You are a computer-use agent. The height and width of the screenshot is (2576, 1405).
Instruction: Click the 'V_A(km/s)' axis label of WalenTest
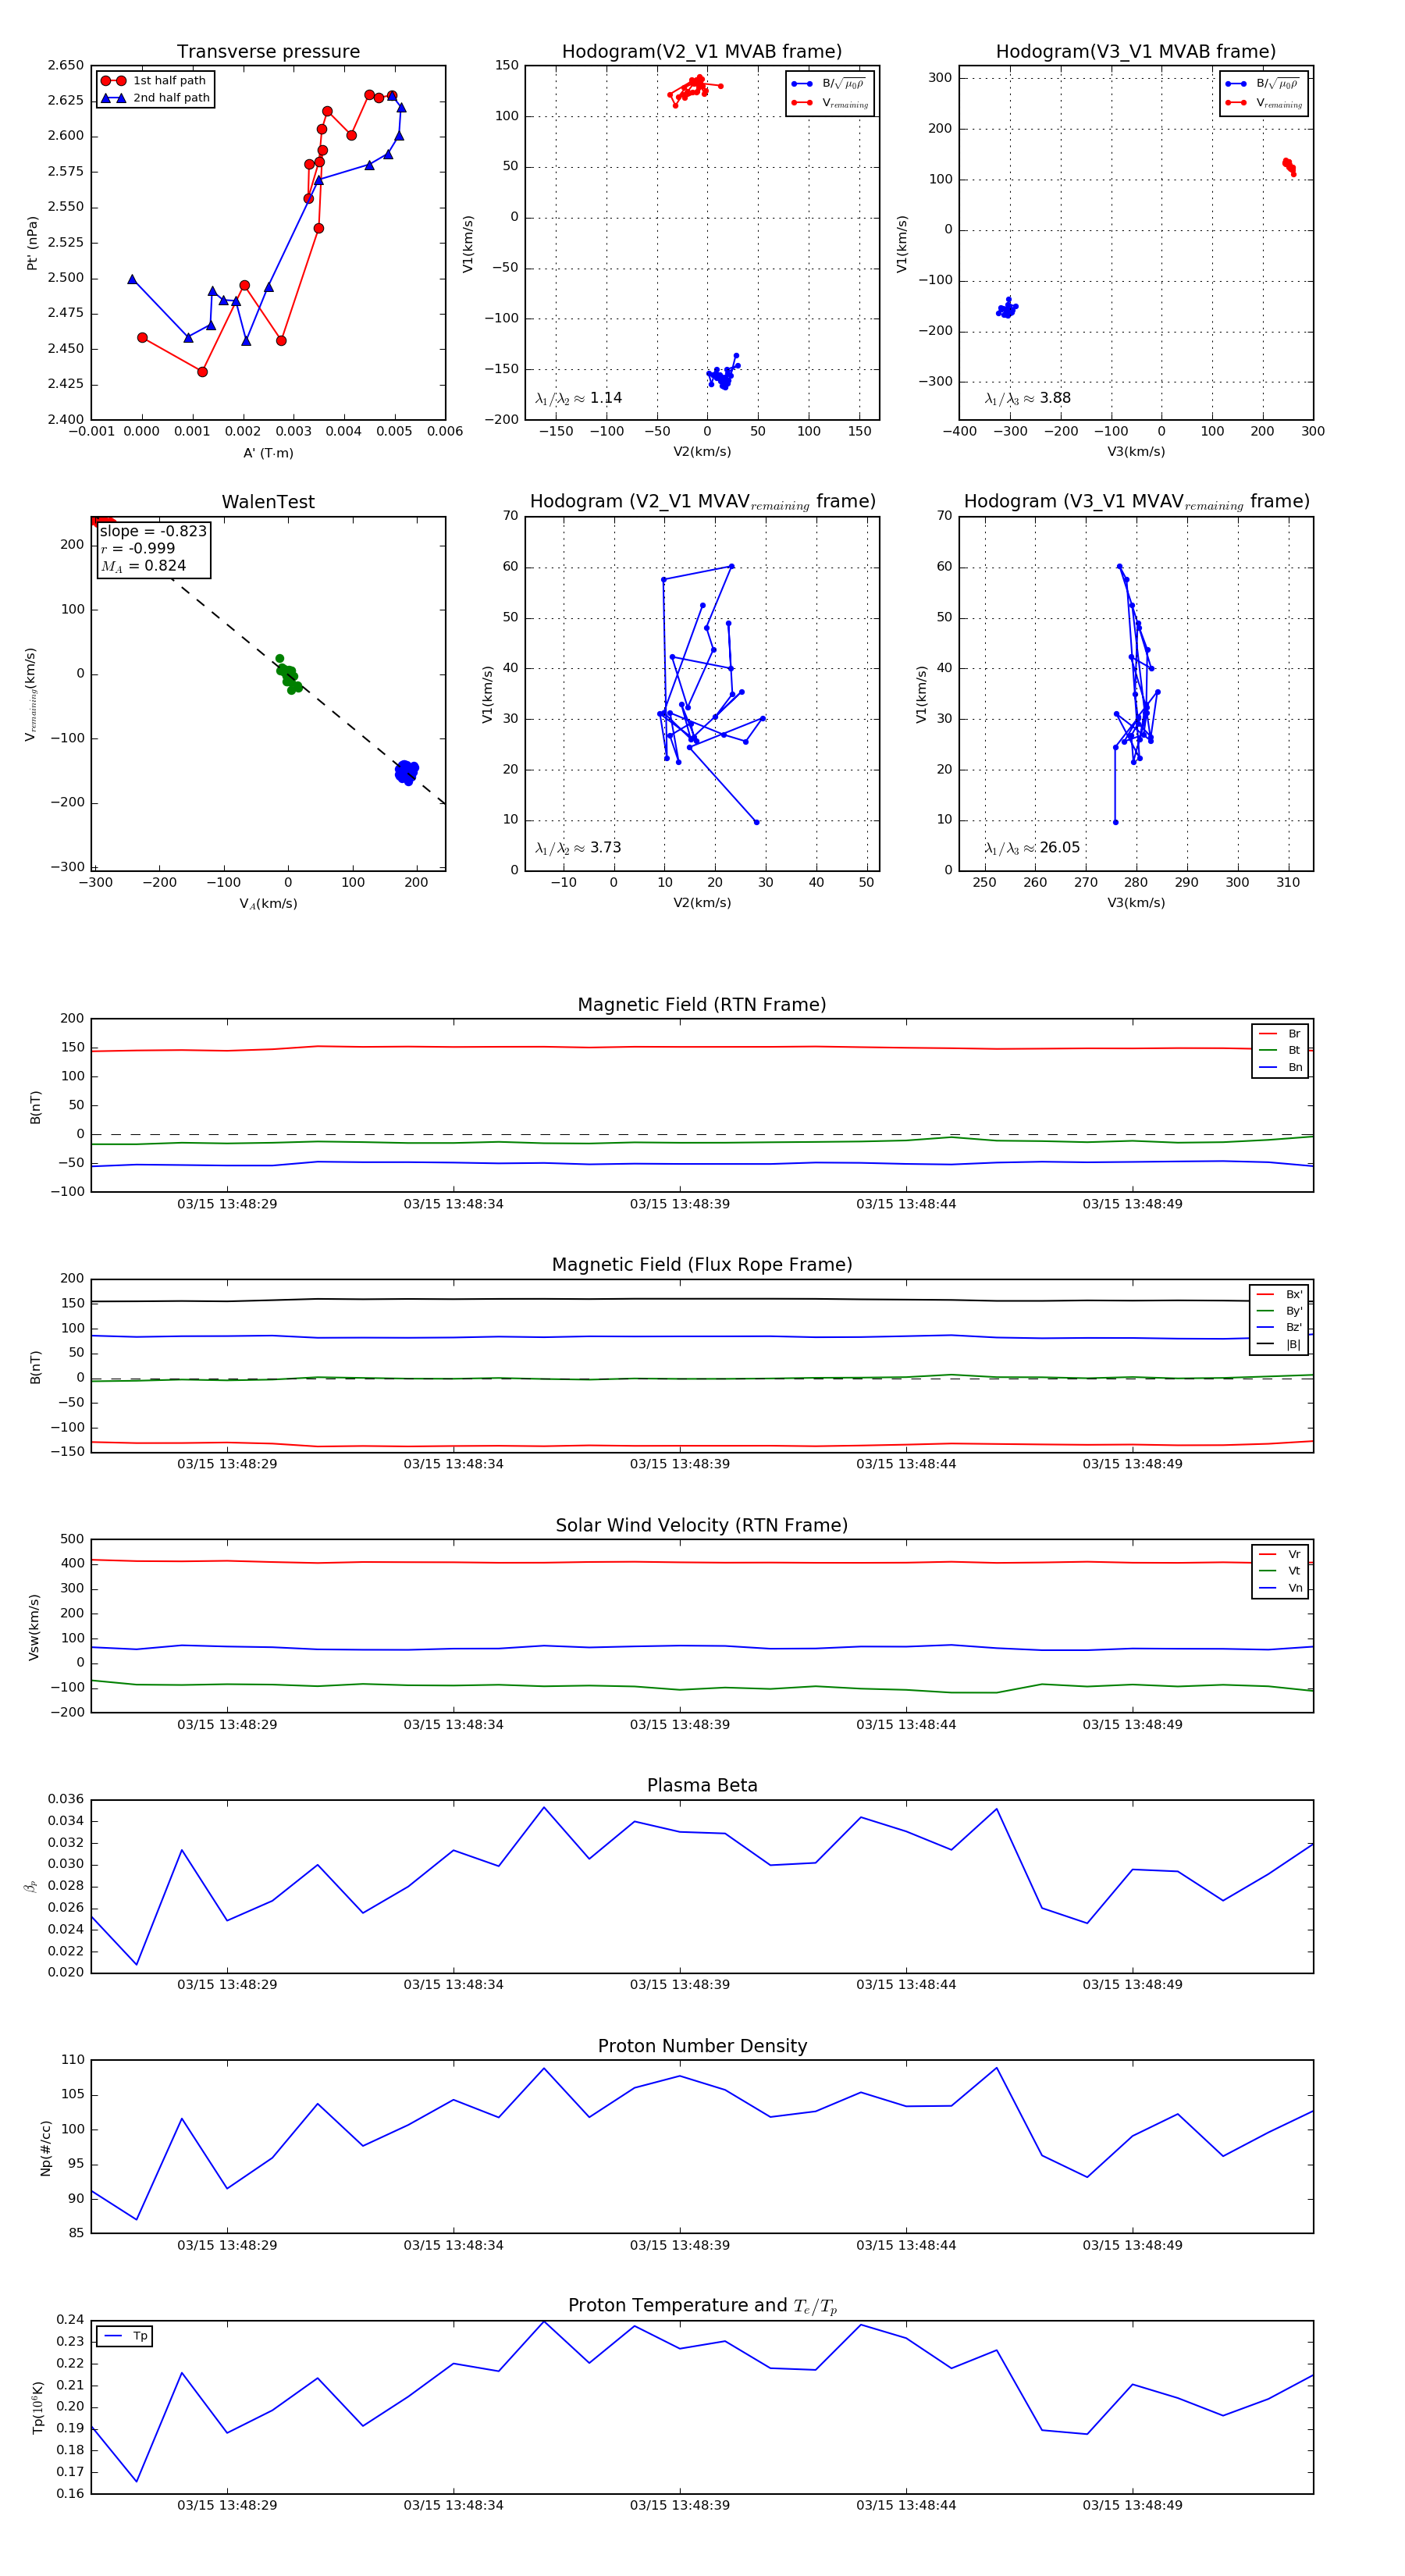click(268, 904)
